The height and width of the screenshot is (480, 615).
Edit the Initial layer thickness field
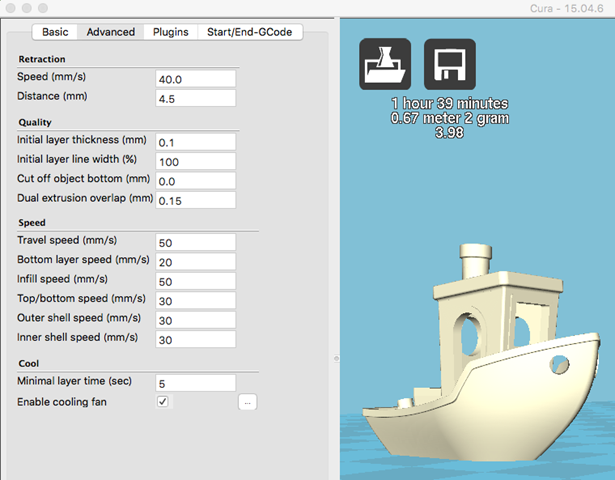pos(195,142)
